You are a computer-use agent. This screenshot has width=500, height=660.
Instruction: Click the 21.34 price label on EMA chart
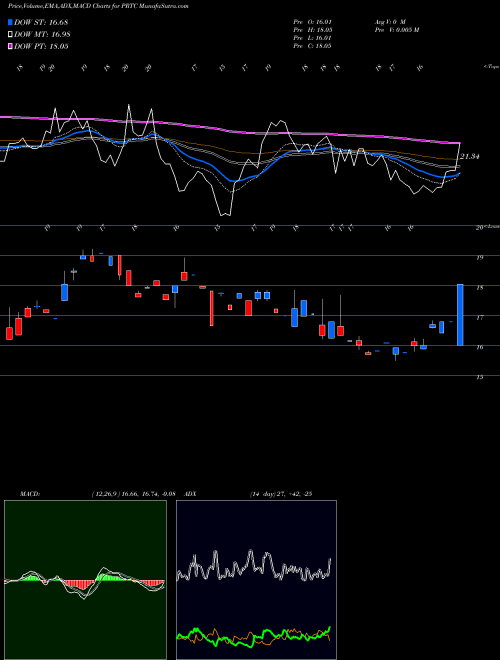(470, 157)
